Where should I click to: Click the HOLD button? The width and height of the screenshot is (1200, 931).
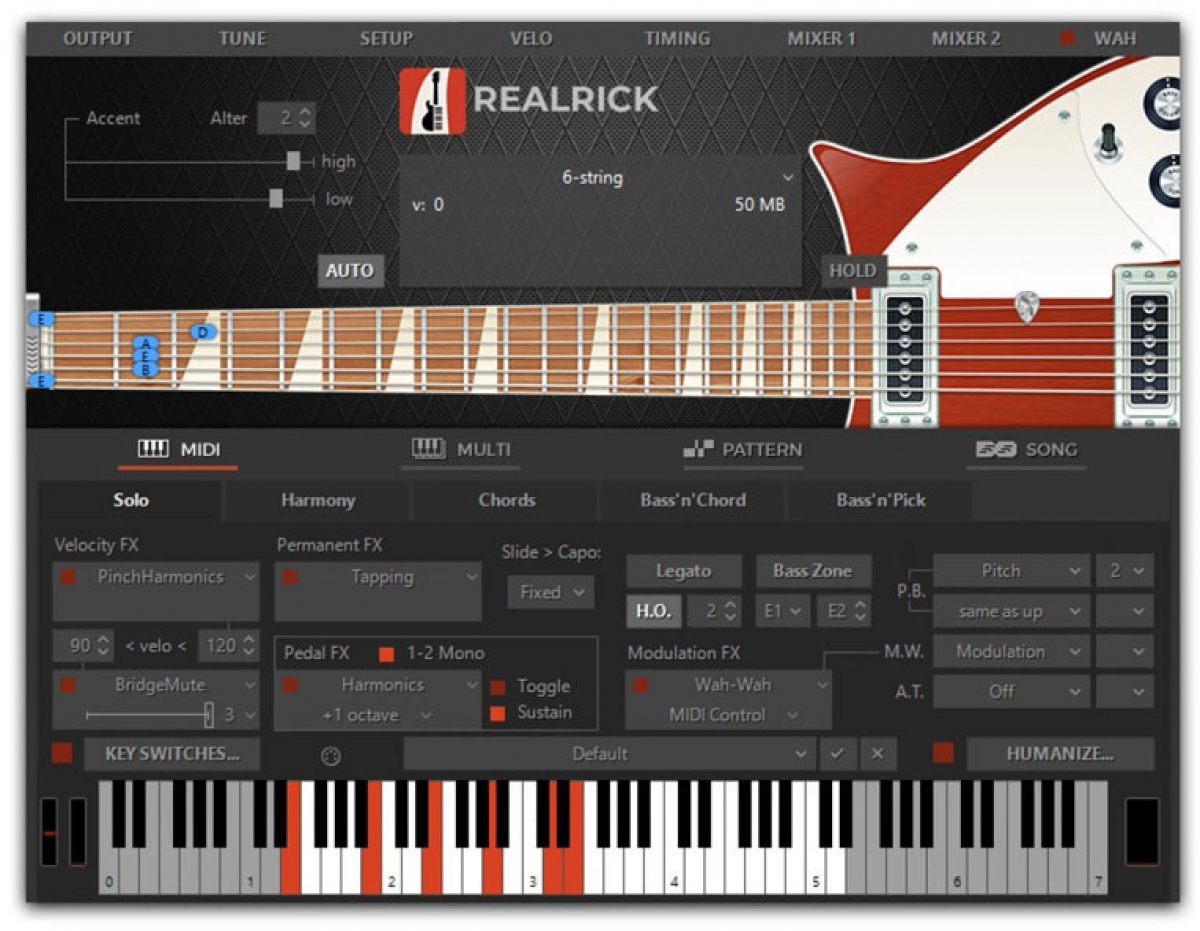point(853,270)
